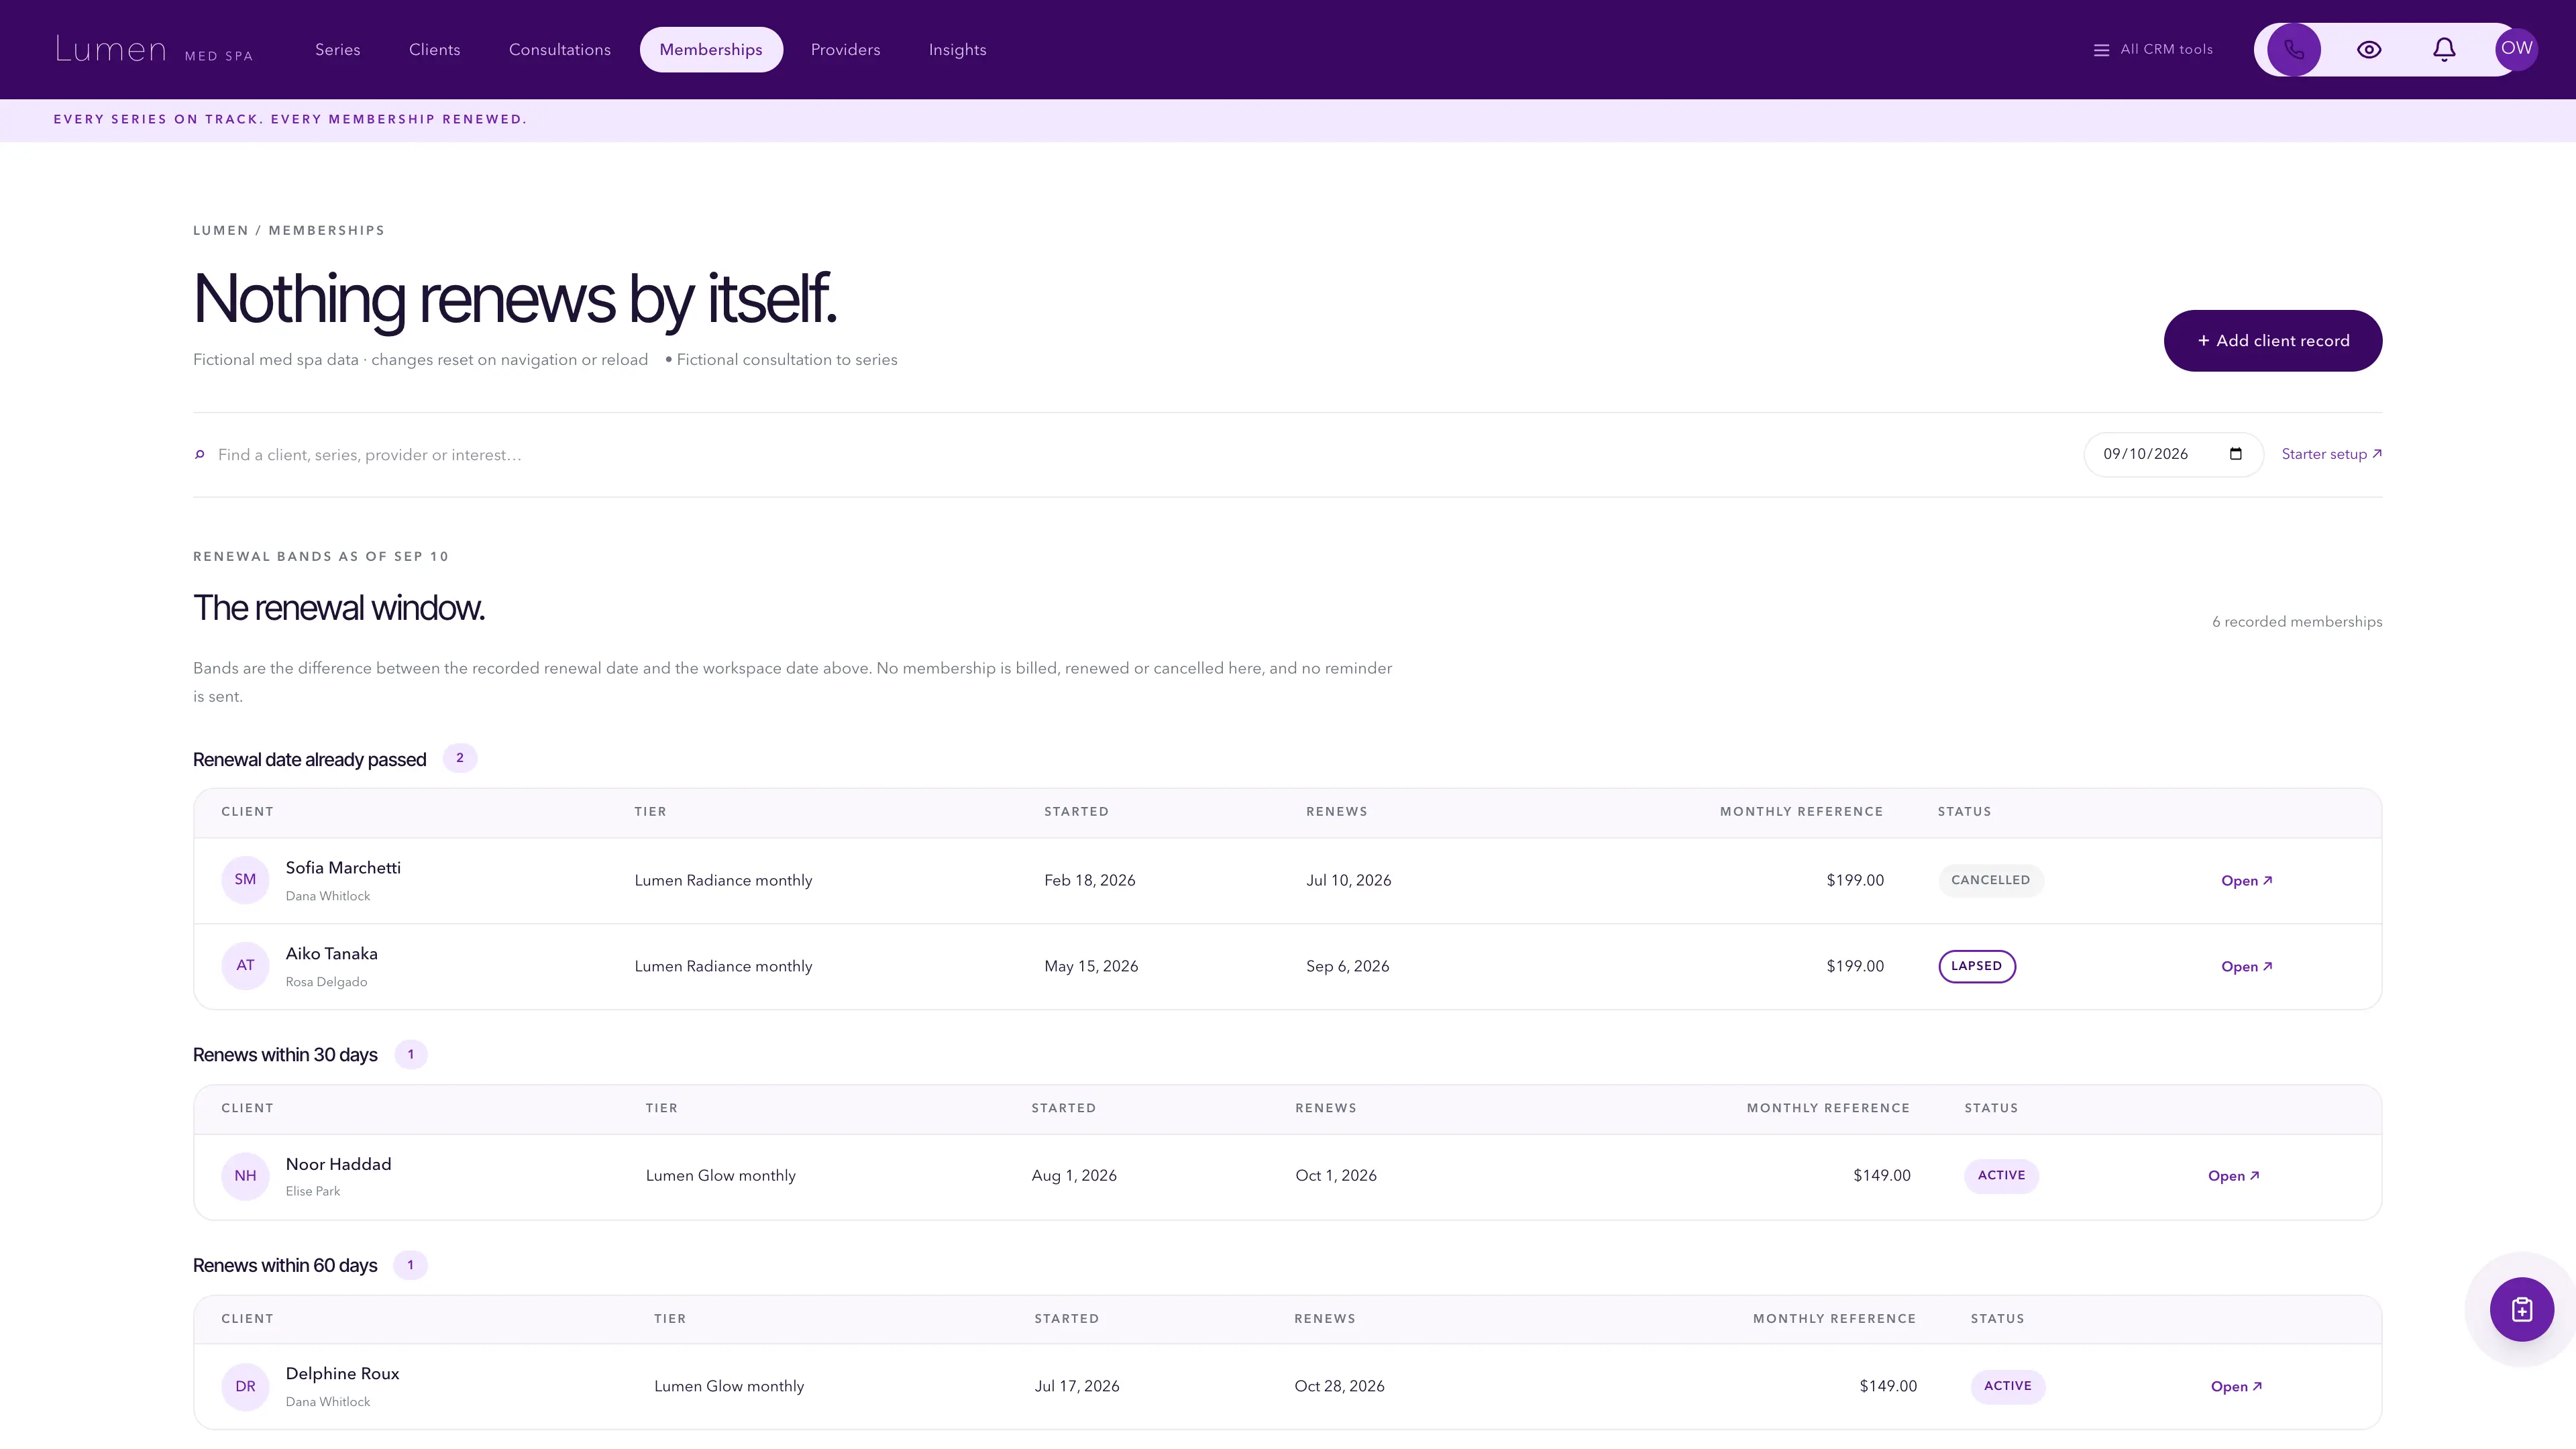Switch to the Consultations tab
The height and width of the screenshot is (1449, 2576).
point(559,49)
